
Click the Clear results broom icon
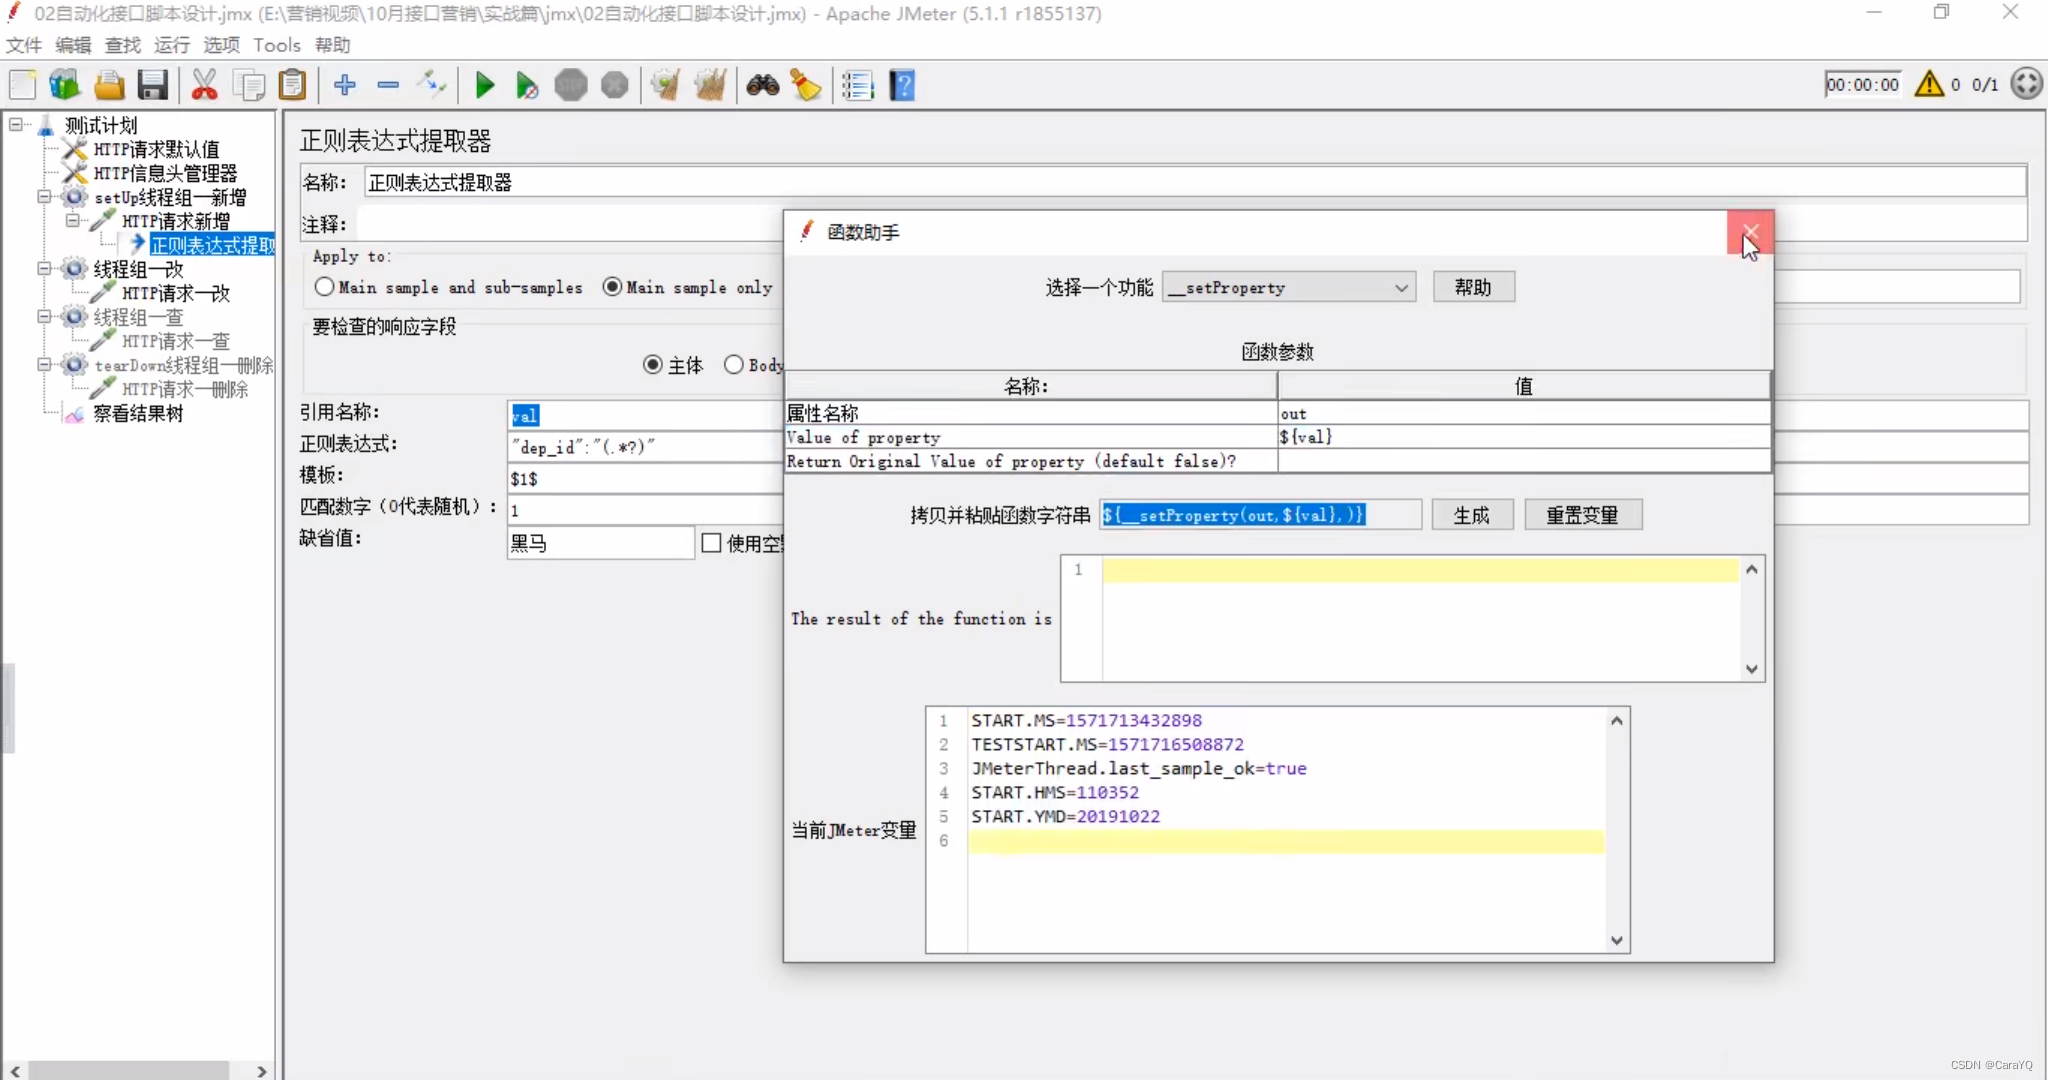click(x=665, y=85)
